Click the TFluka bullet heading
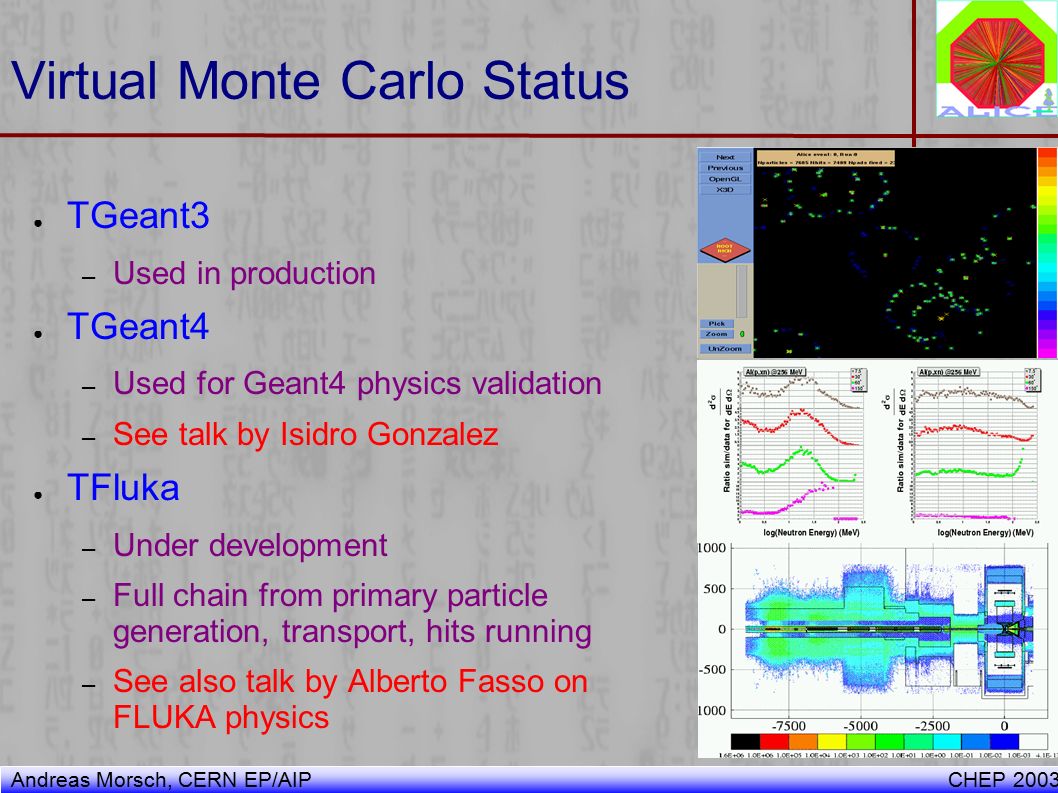 click(123, 487)
